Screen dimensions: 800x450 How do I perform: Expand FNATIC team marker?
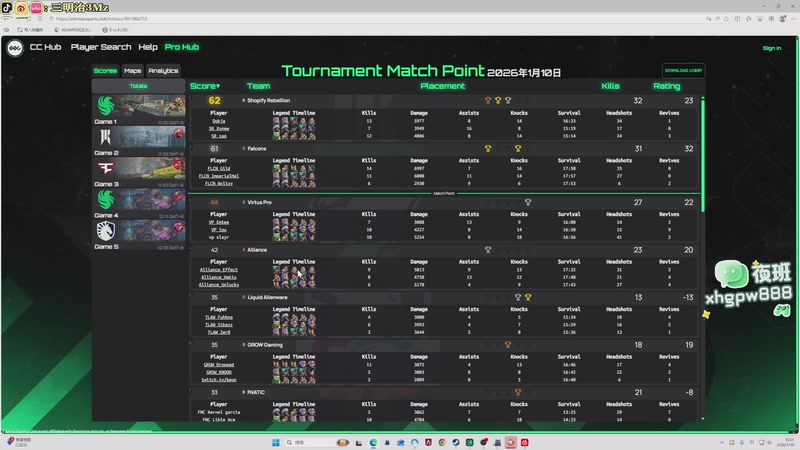tap(243, 392)
